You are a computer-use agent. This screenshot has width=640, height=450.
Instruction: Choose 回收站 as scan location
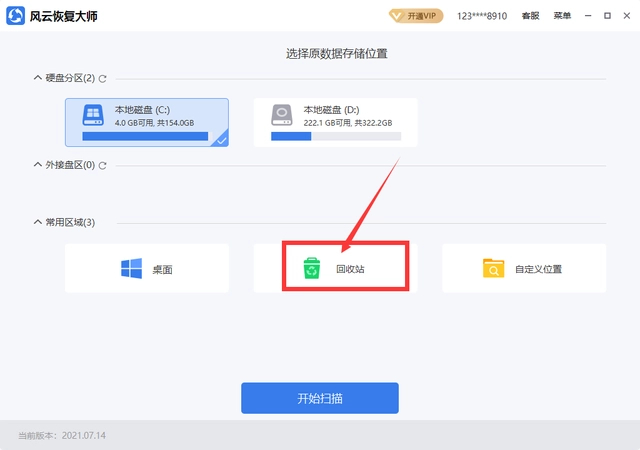[x=336, y=268]
